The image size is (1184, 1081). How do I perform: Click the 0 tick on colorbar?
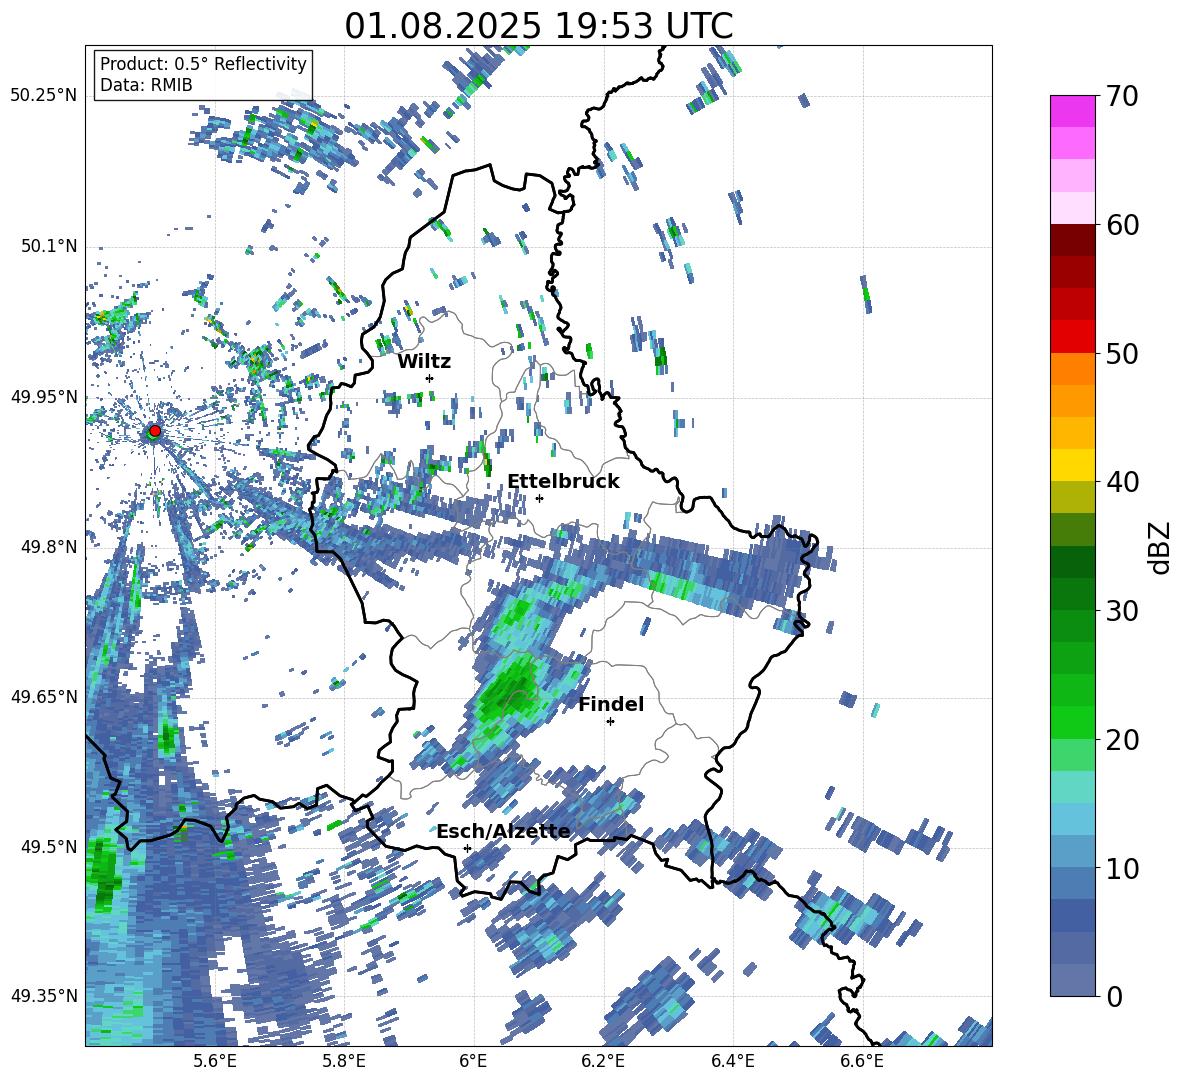click(1113, 996)
